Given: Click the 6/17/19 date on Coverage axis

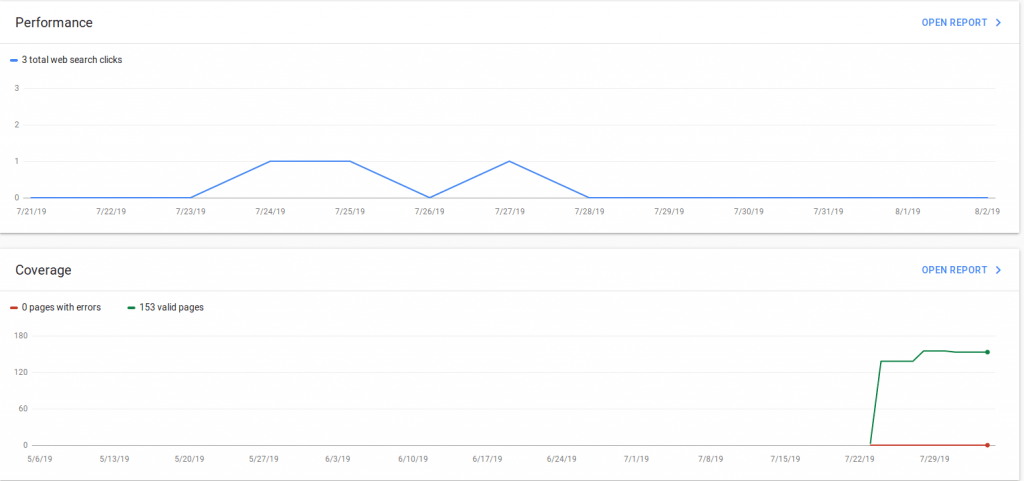Looking at the screenshot, I should pyautogui.click(x=487, y=459).
